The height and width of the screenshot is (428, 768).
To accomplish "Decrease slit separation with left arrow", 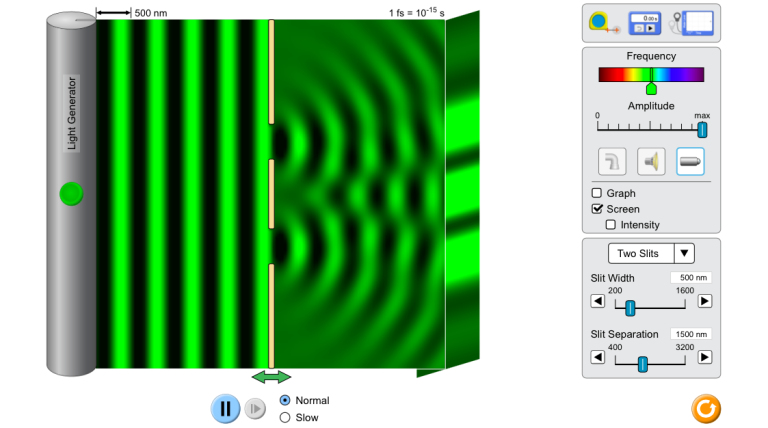I will tap(598, 357).
